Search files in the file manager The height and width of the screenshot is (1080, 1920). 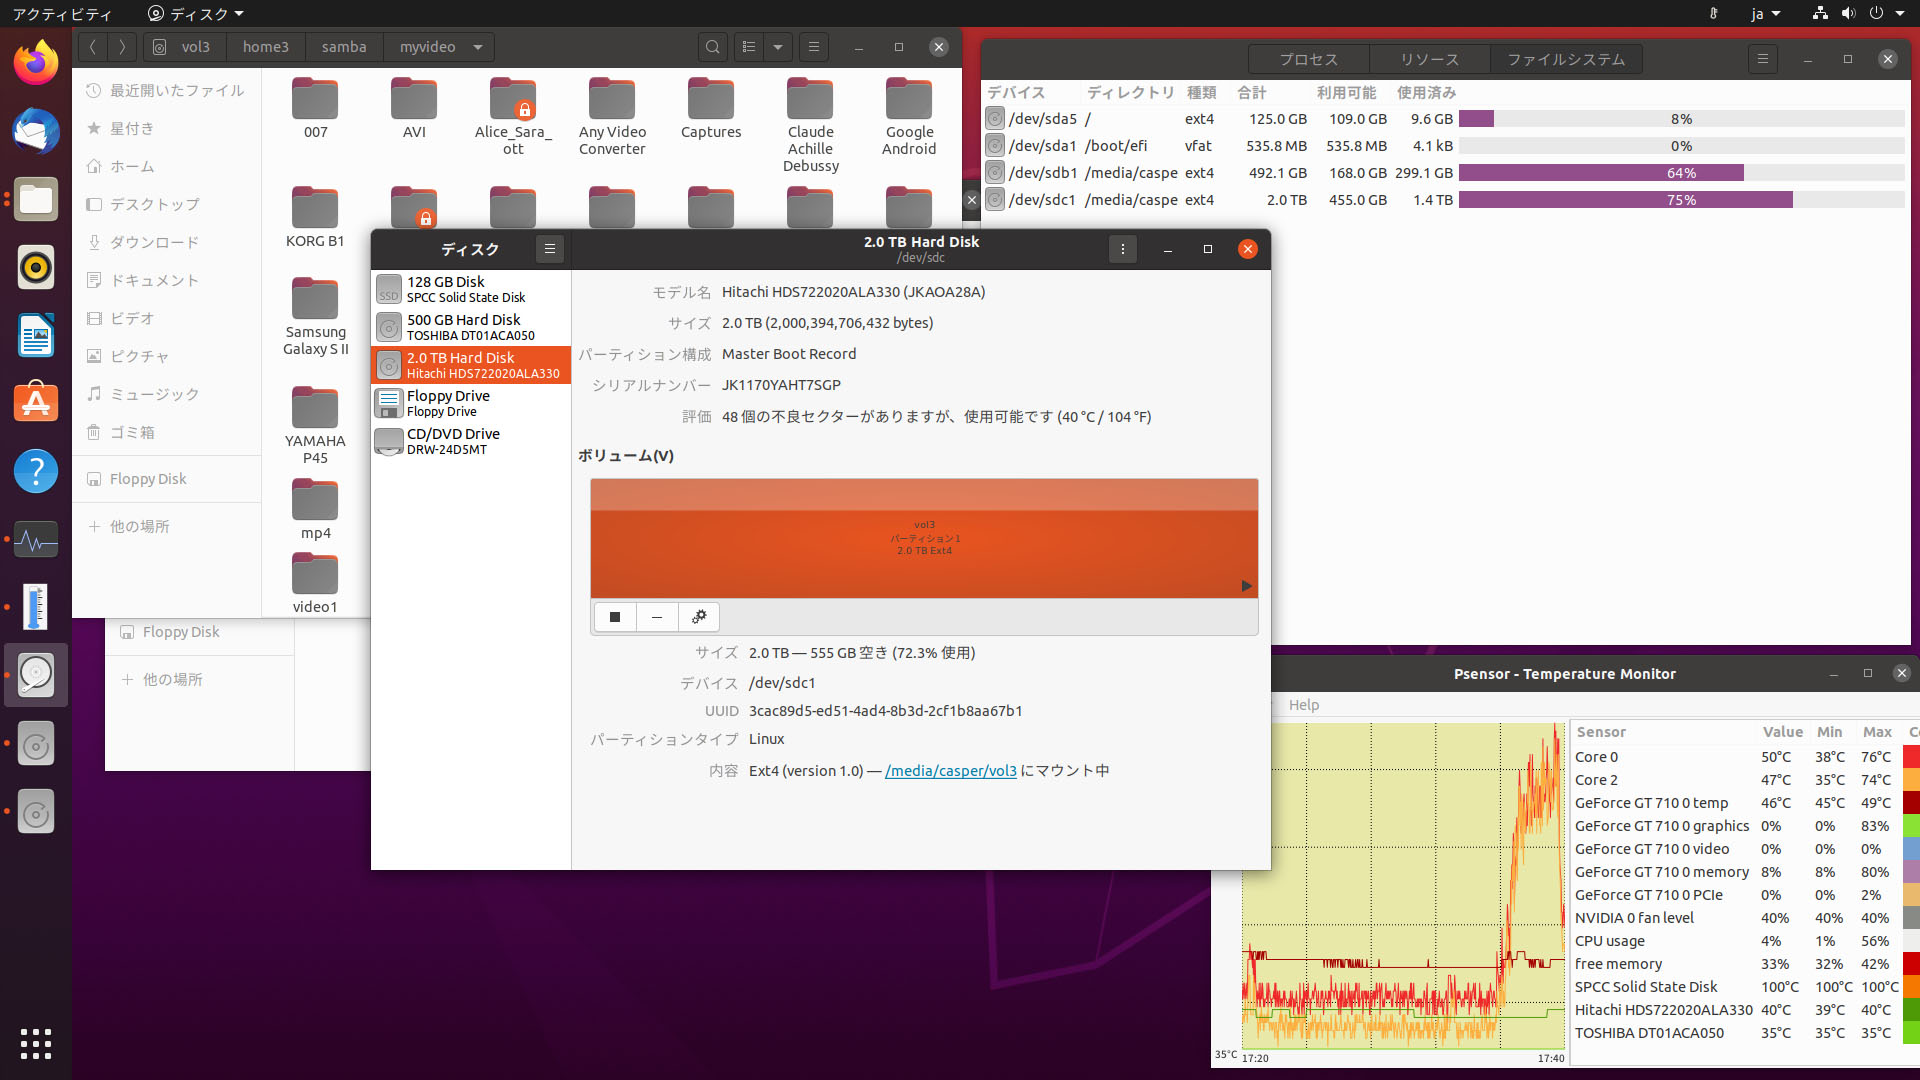tap(712, 47)
